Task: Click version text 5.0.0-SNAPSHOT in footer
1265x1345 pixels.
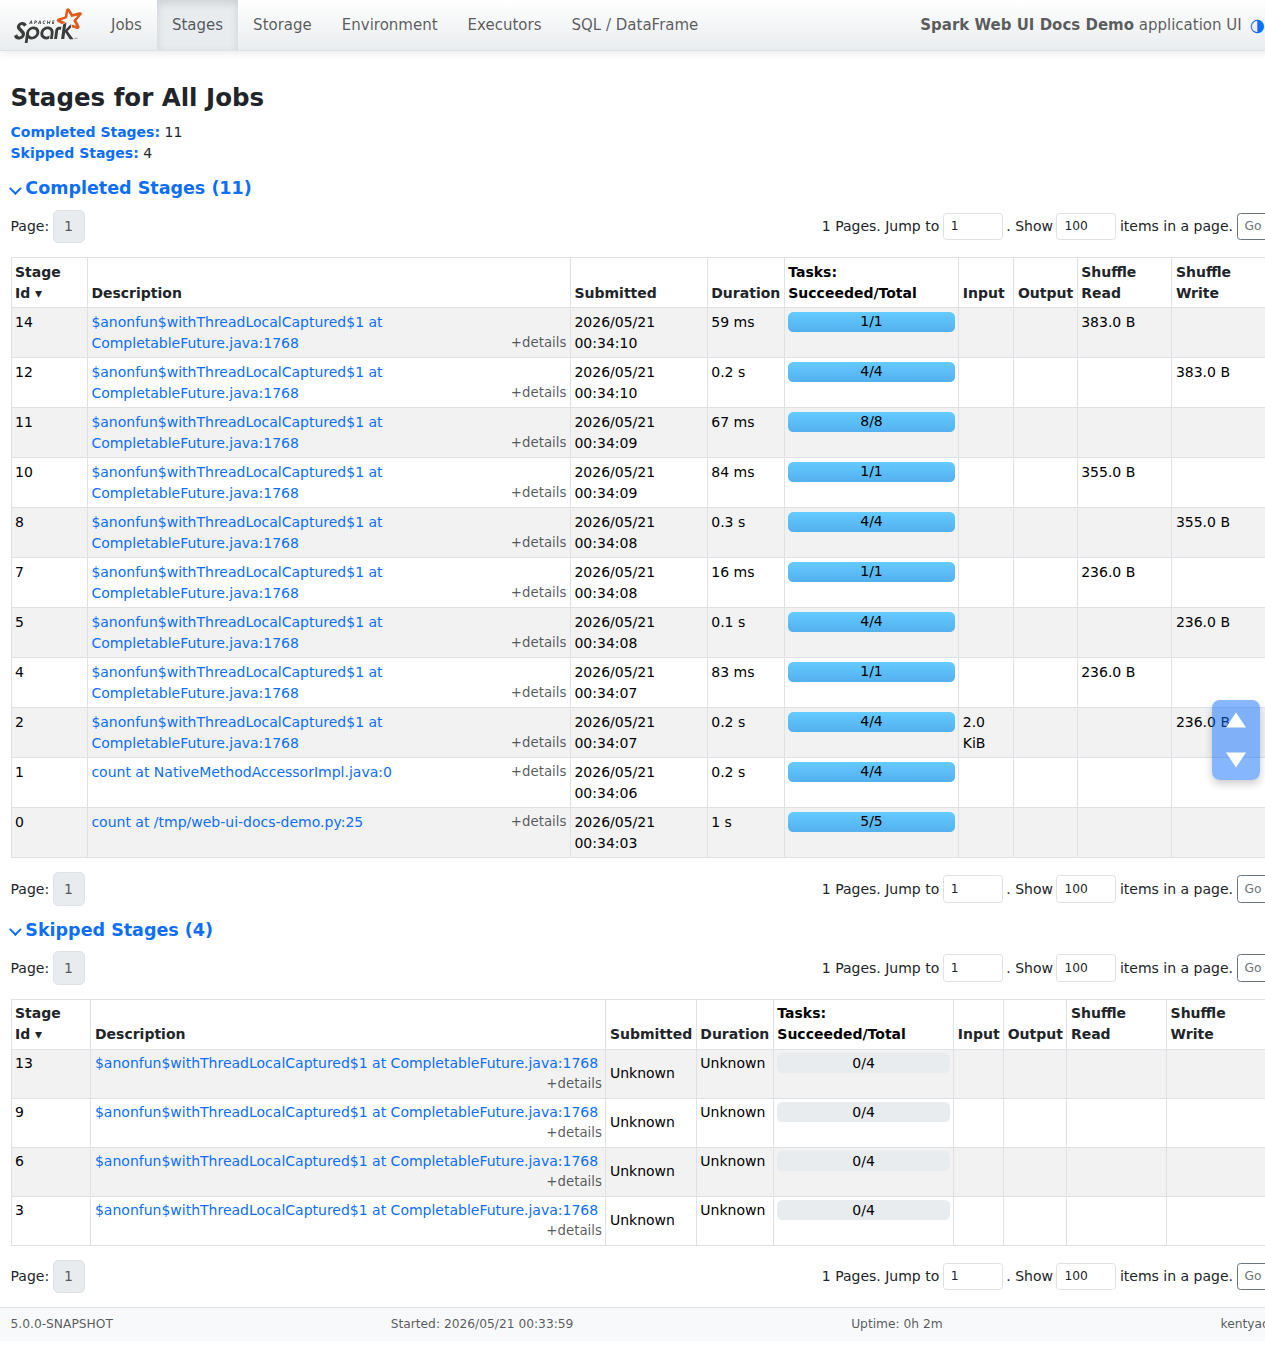Action: click(62, 1324)
